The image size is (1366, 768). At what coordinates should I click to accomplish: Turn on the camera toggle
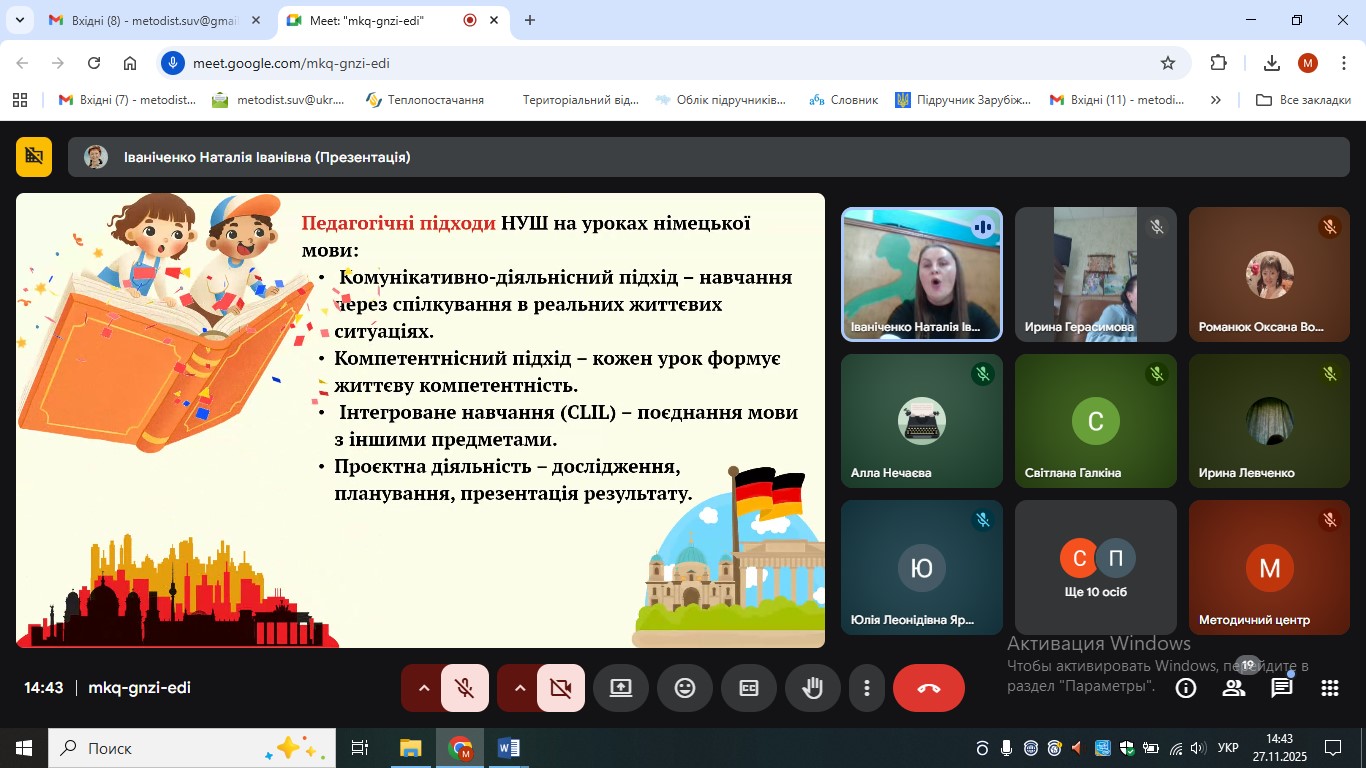pyautogui.click(x=560, y=688)
